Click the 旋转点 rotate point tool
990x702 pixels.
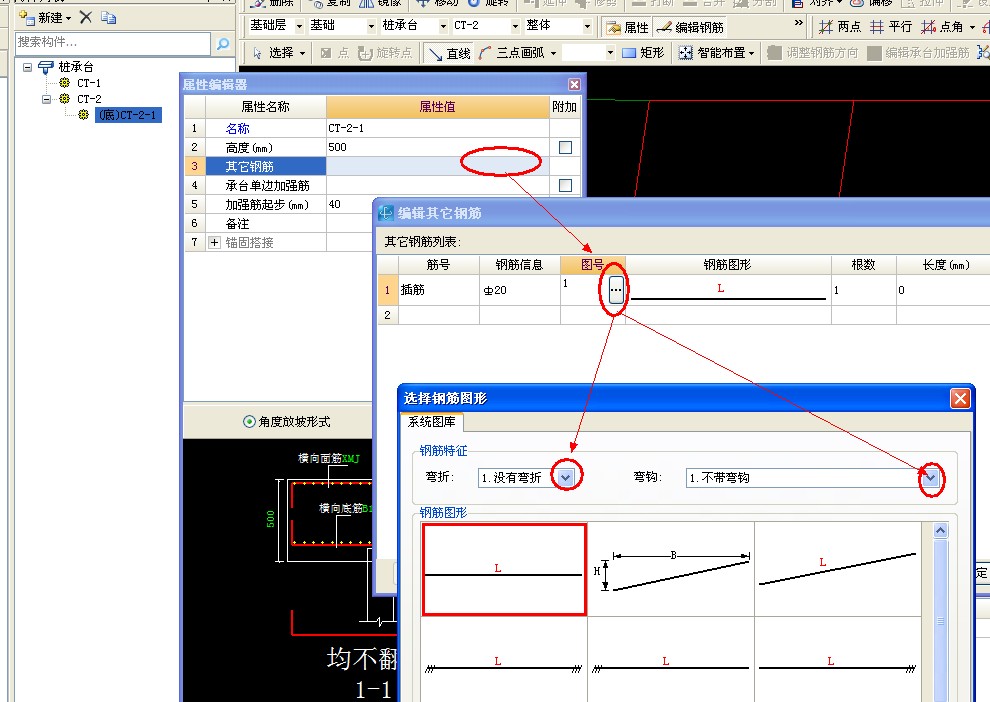(385, 53)
